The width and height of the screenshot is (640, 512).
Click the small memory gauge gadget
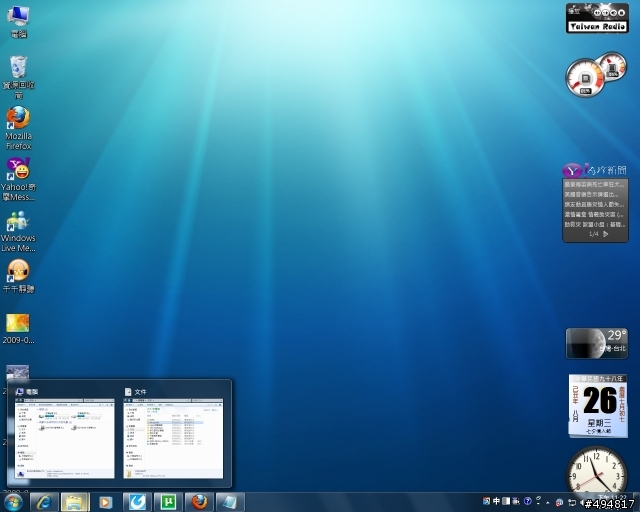click(612, 65)
